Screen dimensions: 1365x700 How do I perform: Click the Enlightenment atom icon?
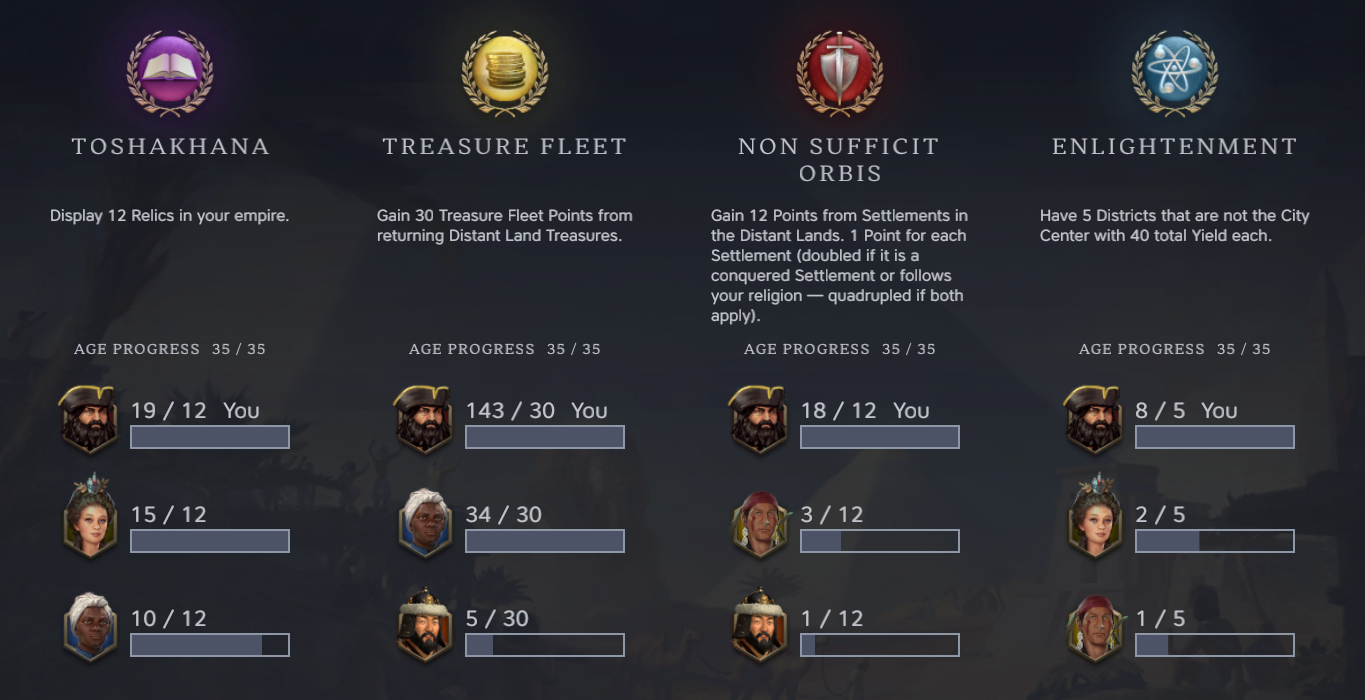[1175, 71]
